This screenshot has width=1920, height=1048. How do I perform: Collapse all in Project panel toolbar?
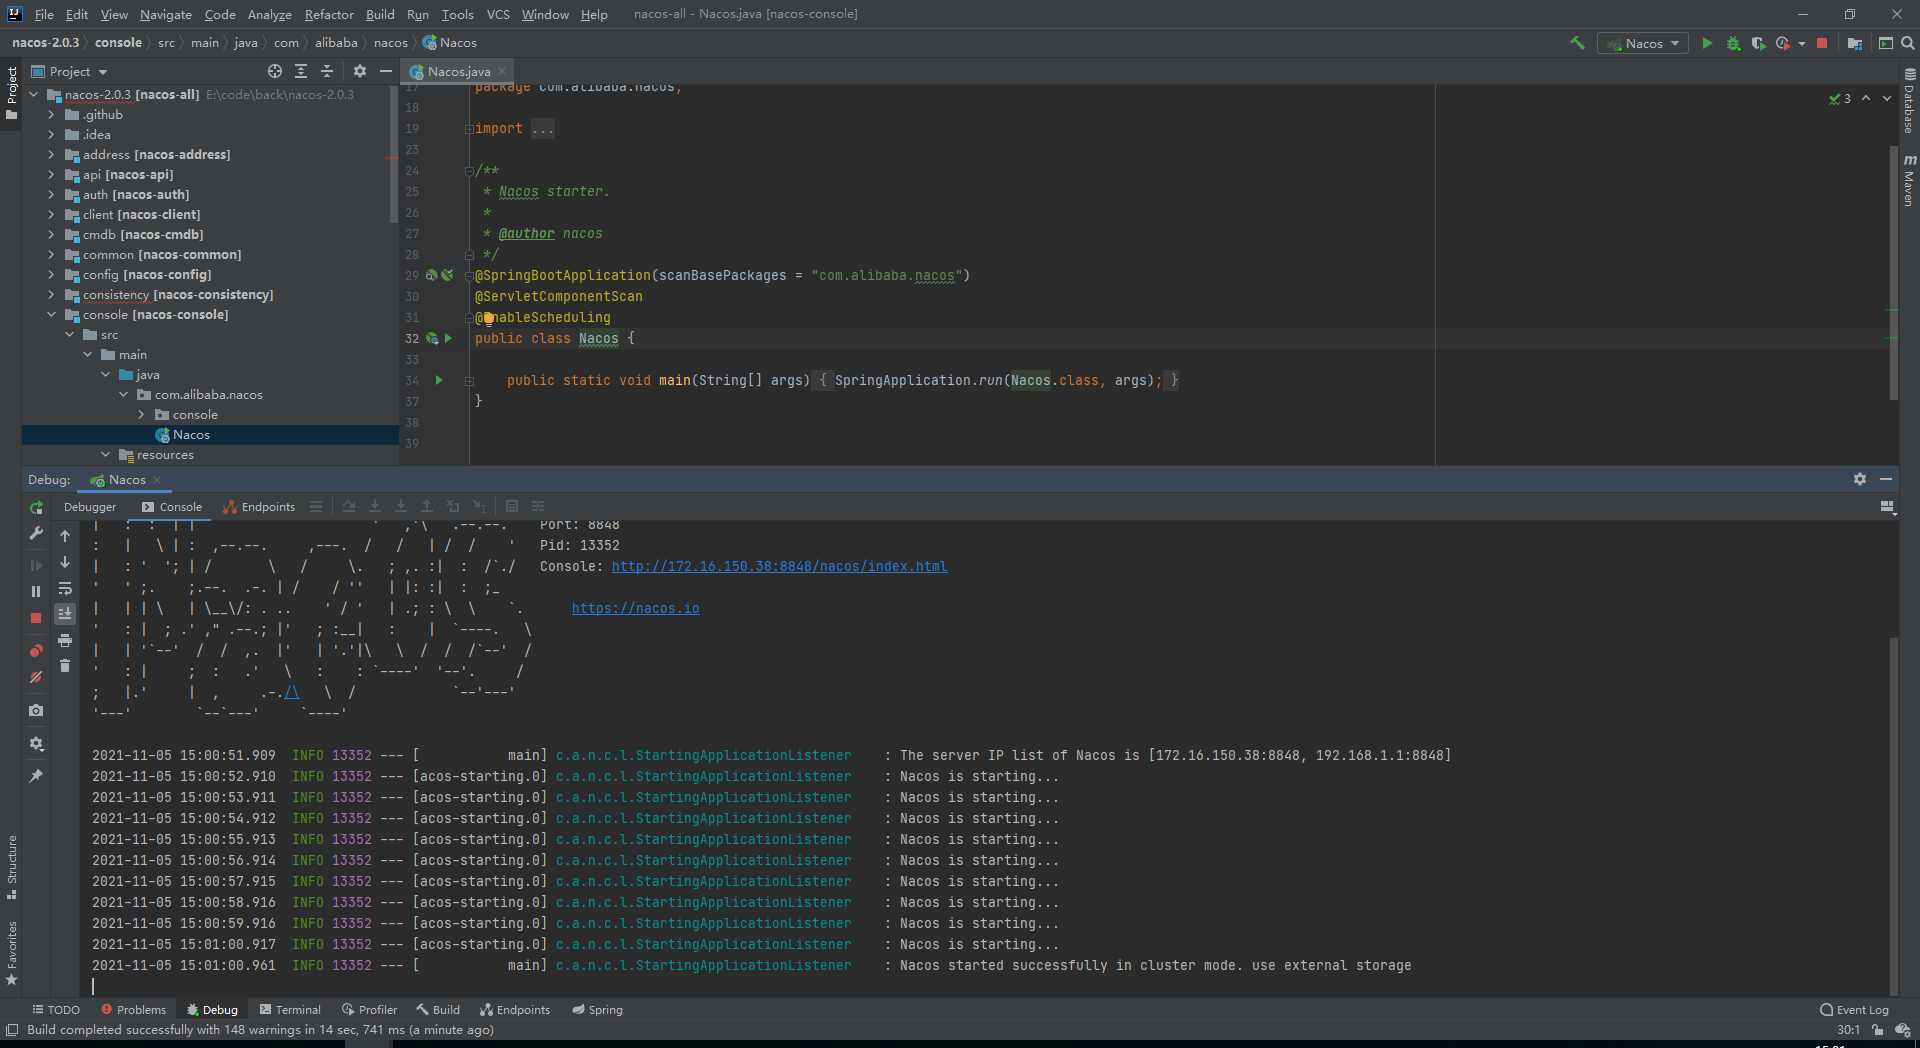(327, 71)
